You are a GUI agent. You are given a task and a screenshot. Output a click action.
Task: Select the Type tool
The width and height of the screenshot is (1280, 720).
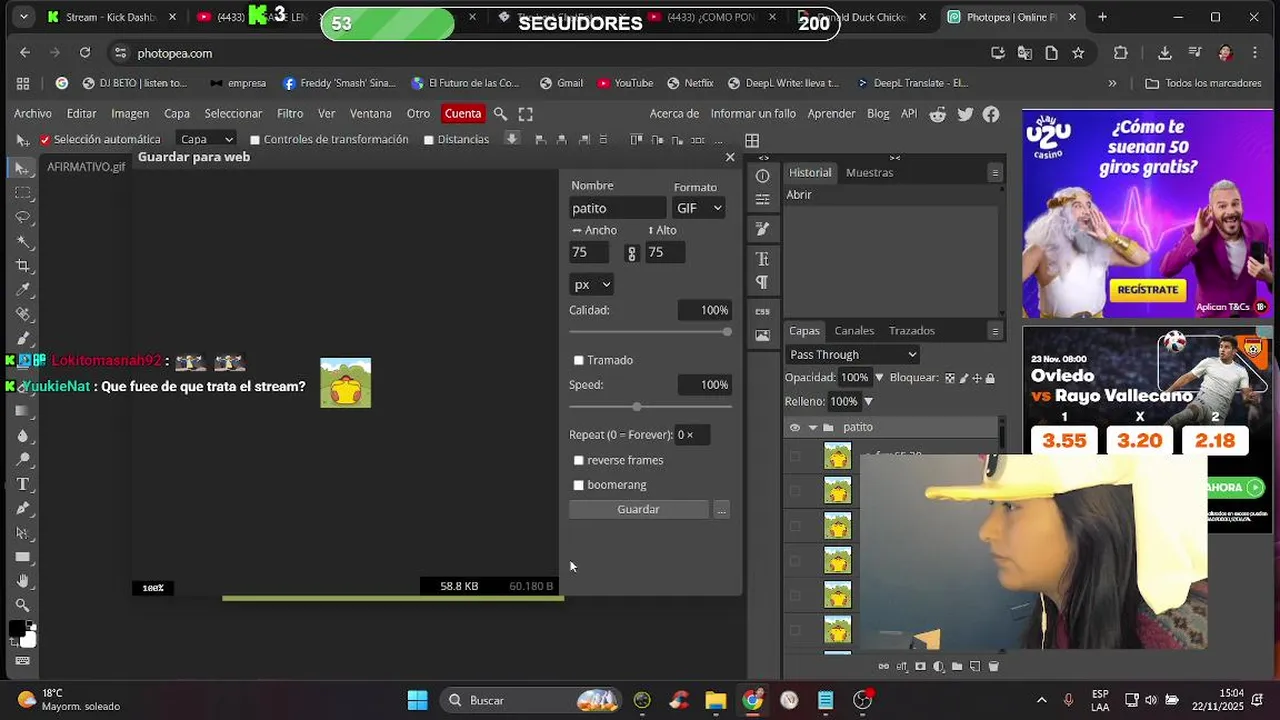click(x=23, y=484)
